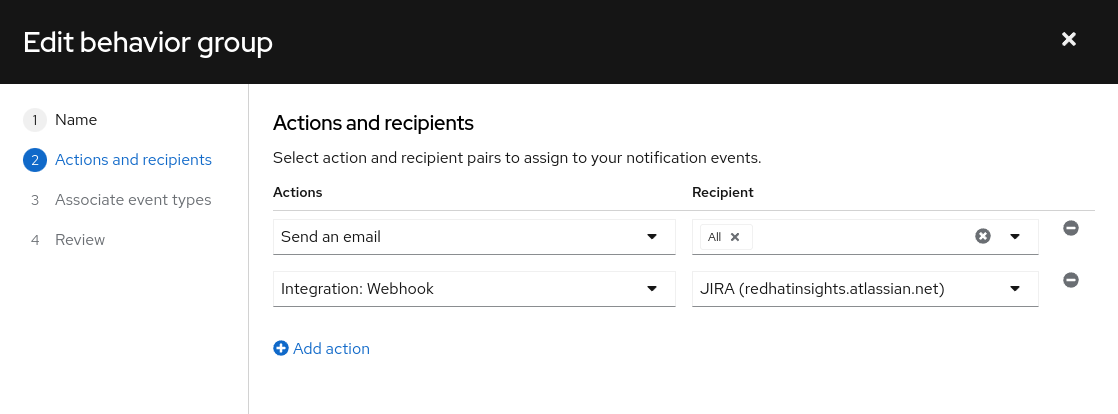Click the caret arrow on JIRA recipient selector
The height and width of the screenshot is (414, 1118).
[x=1015, y=289]
